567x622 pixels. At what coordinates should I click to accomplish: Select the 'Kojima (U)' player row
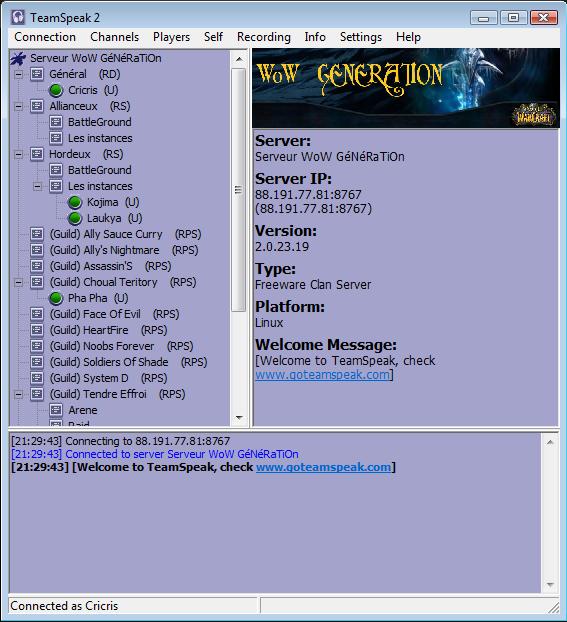[113, 202]
